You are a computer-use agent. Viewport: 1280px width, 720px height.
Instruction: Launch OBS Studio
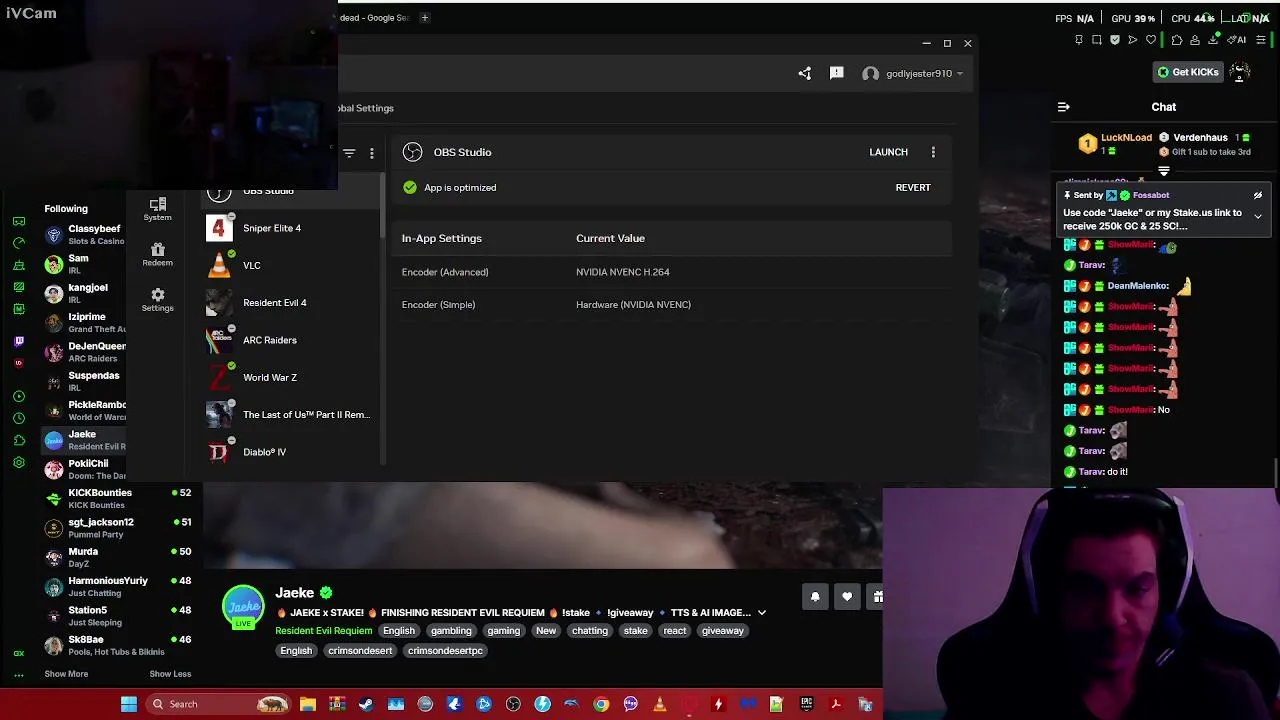click(888, 152)
